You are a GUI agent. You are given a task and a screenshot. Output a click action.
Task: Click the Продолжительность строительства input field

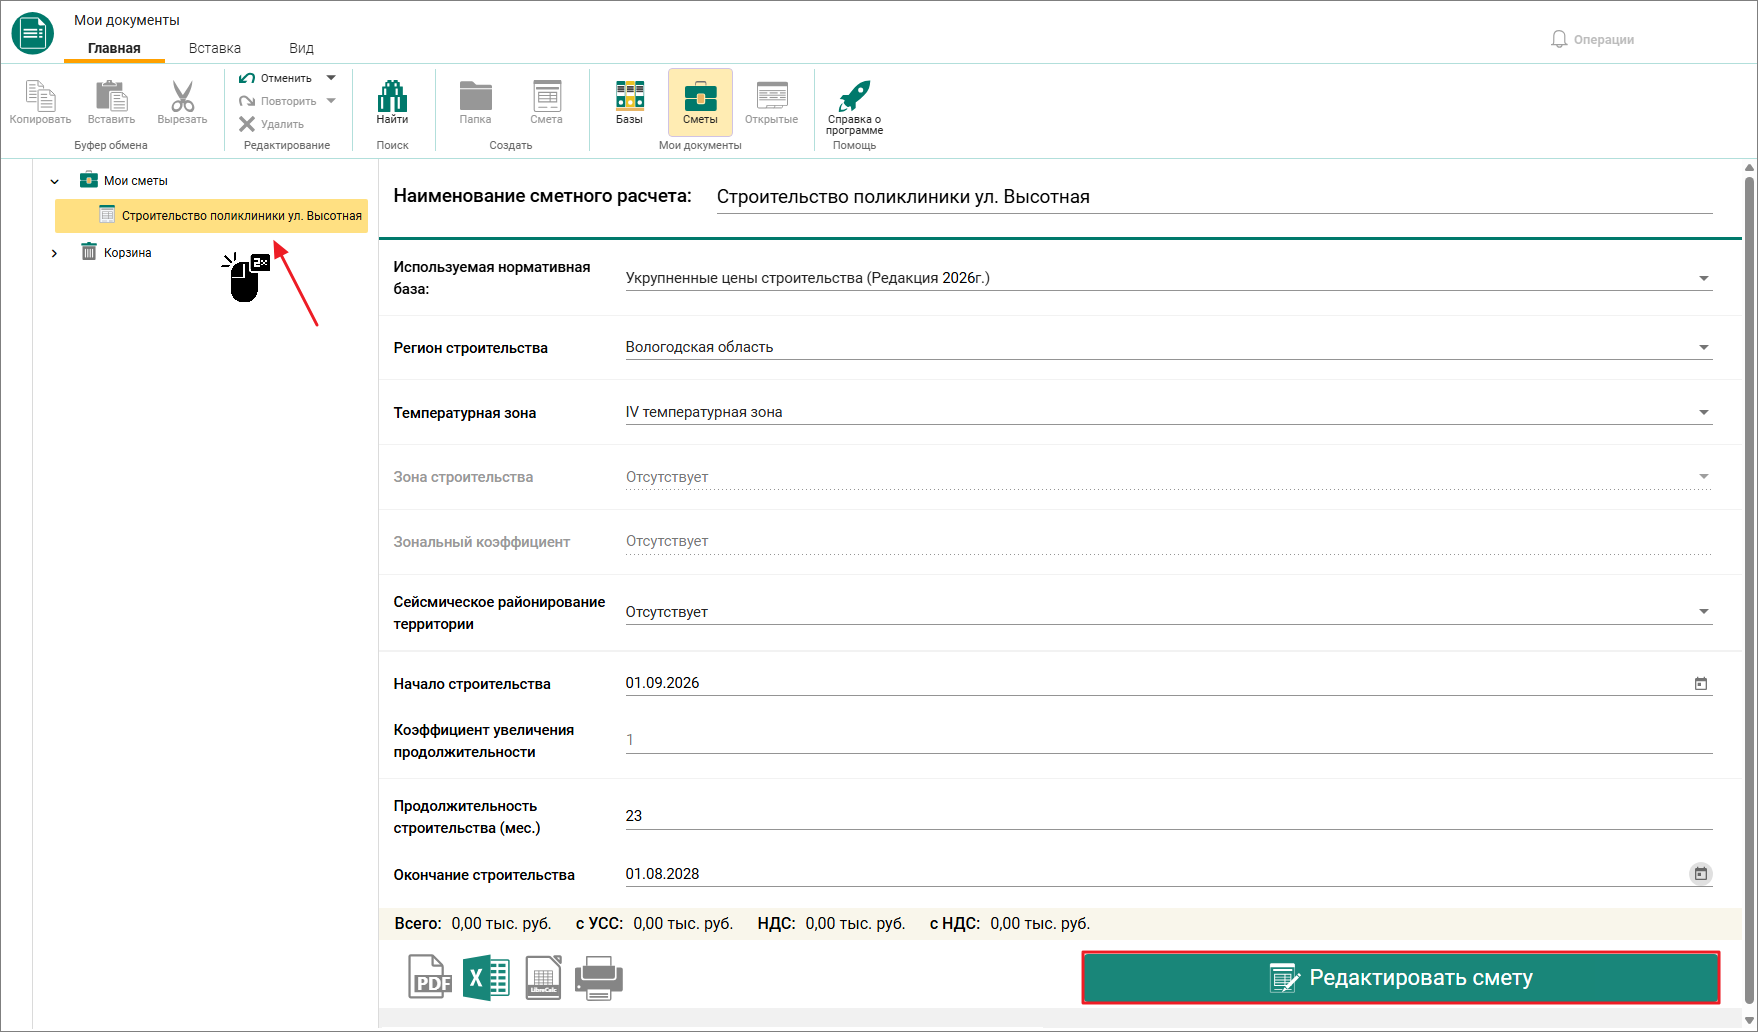(1169, 816)
